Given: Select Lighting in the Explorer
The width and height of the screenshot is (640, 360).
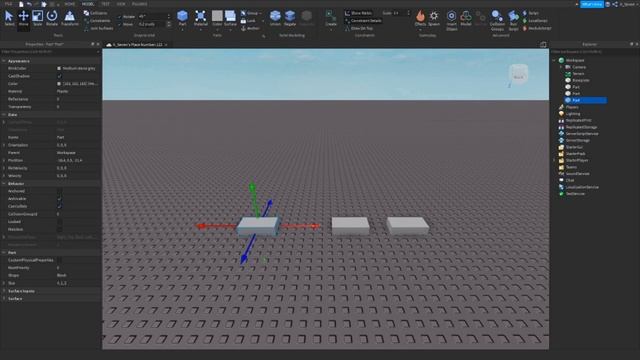Looking at the screenshot, I should coord(573,114).
